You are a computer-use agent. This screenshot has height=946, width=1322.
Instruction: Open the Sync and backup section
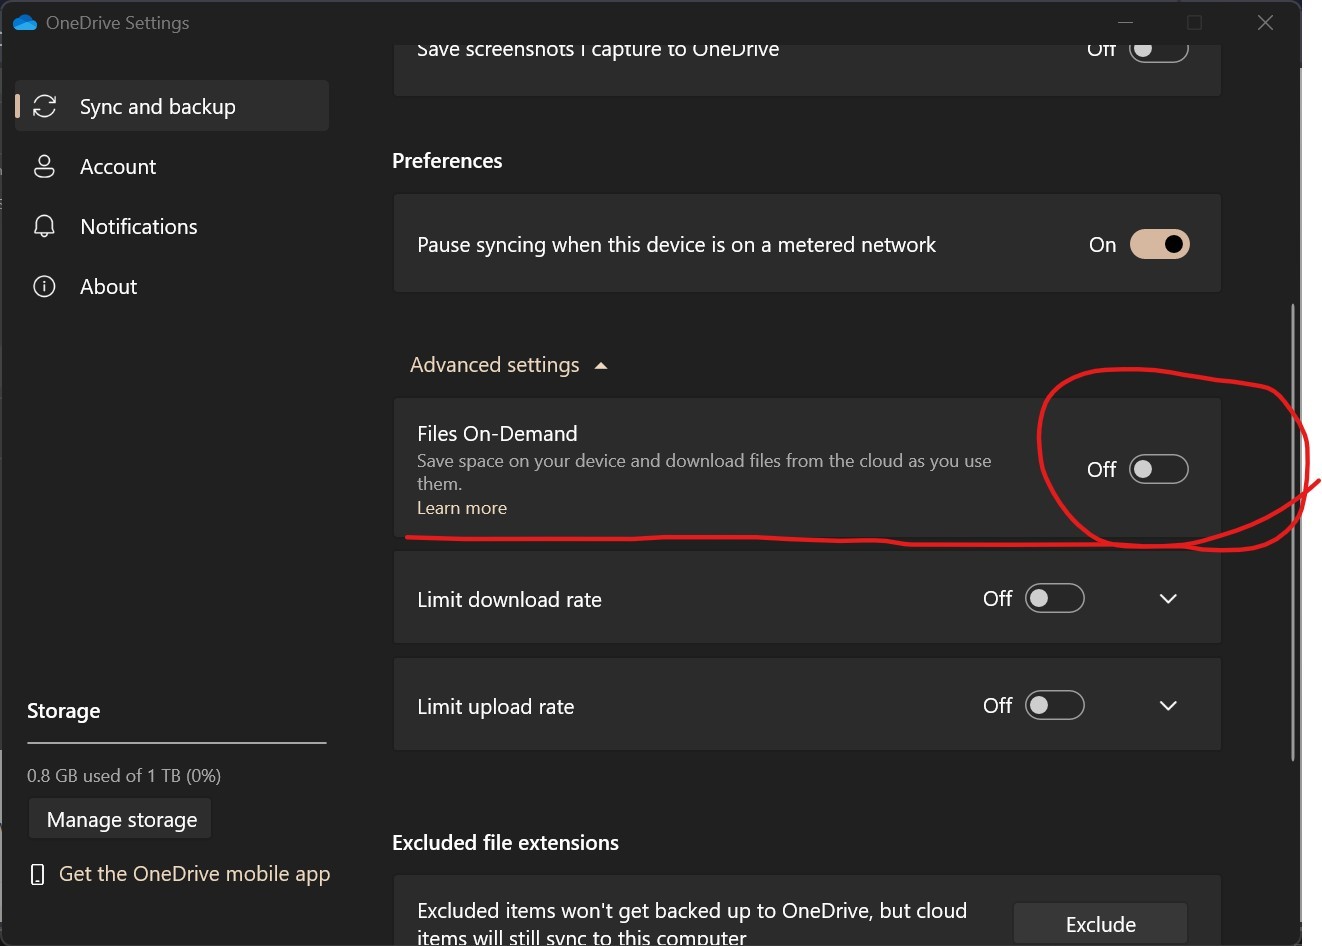point(172,106)
